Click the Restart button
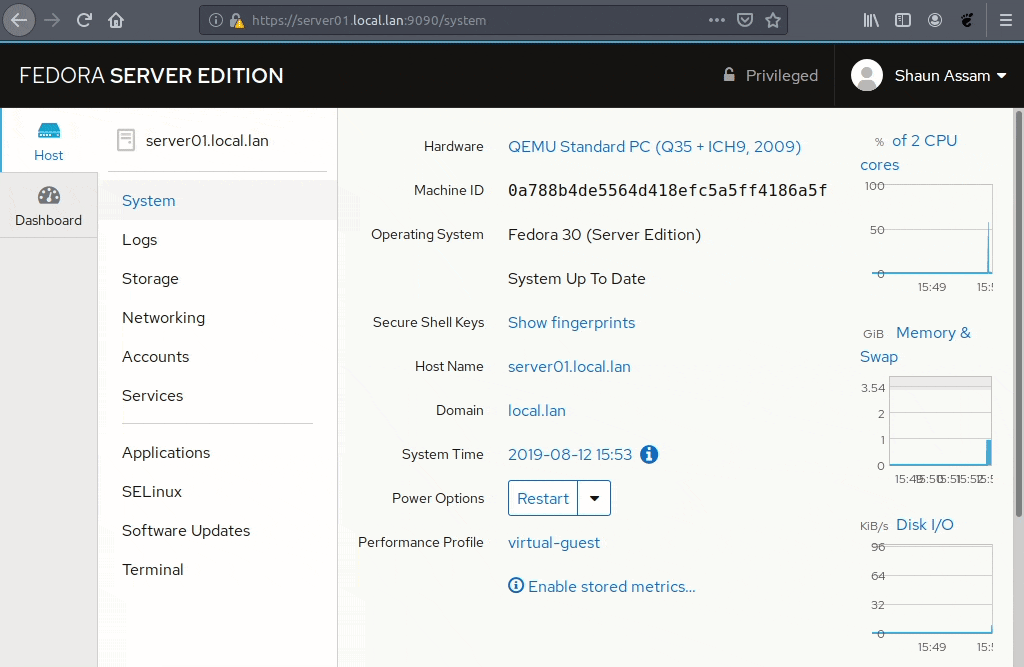1024x667 pixels. tap(543, 498)
